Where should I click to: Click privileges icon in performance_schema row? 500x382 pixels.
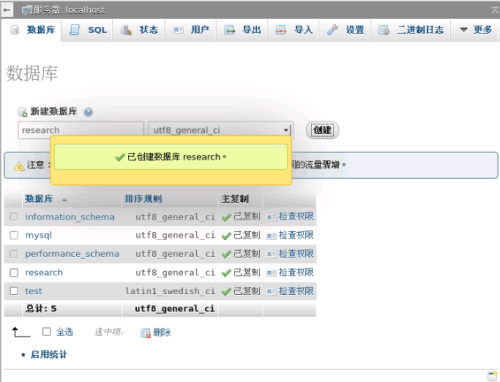271,255
